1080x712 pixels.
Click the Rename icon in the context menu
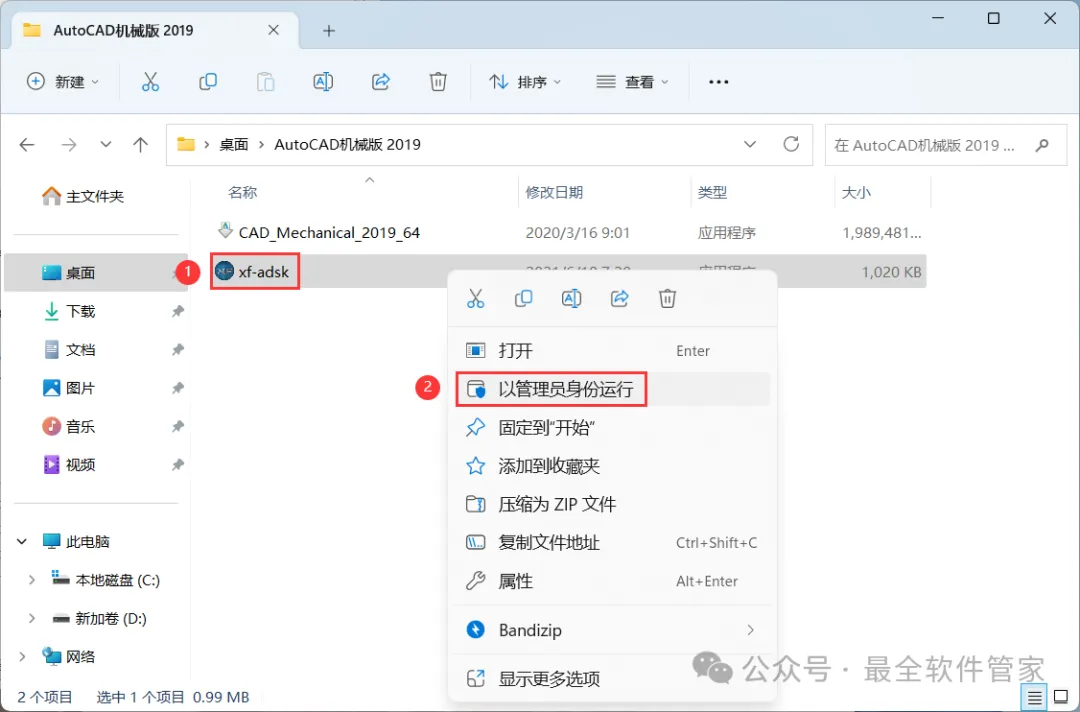pyautogui.click(x=571, y=298)
